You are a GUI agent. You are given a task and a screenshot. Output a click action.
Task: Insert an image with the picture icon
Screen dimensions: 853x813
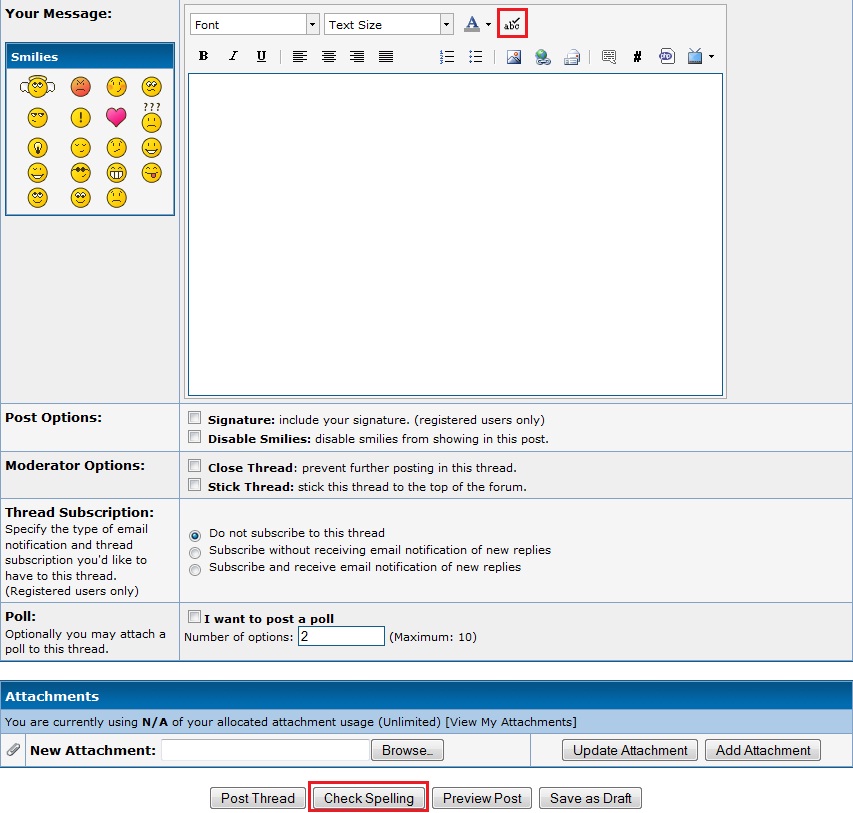point(513,57)
